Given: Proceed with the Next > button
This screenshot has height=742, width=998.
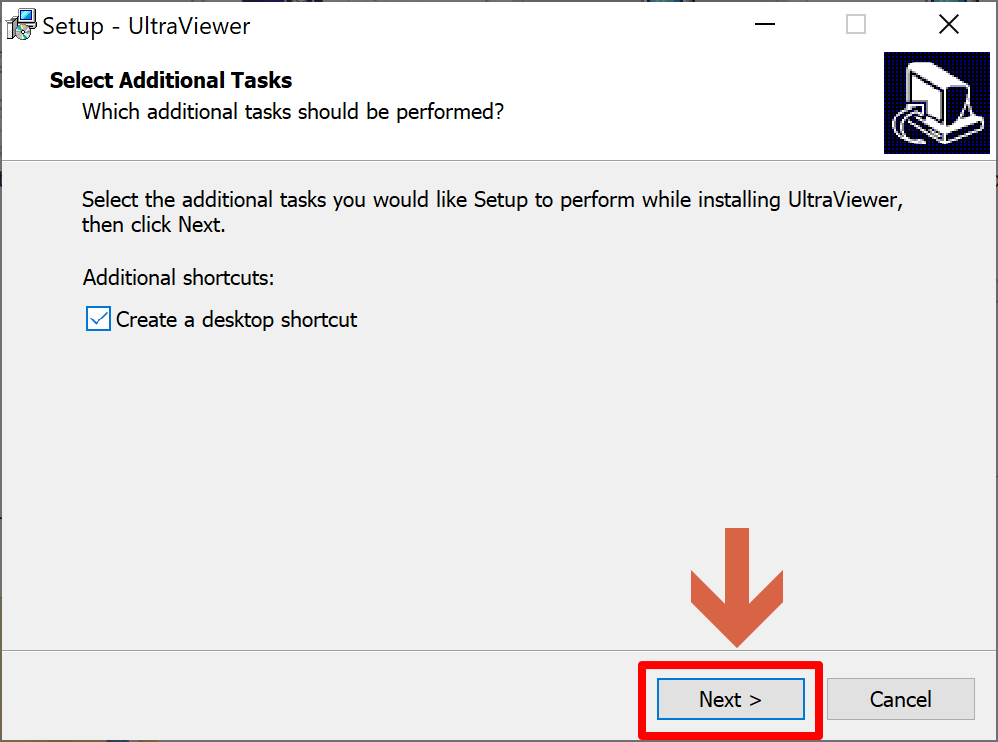Looking at the screenshot, I should click(x=731, y=699).
